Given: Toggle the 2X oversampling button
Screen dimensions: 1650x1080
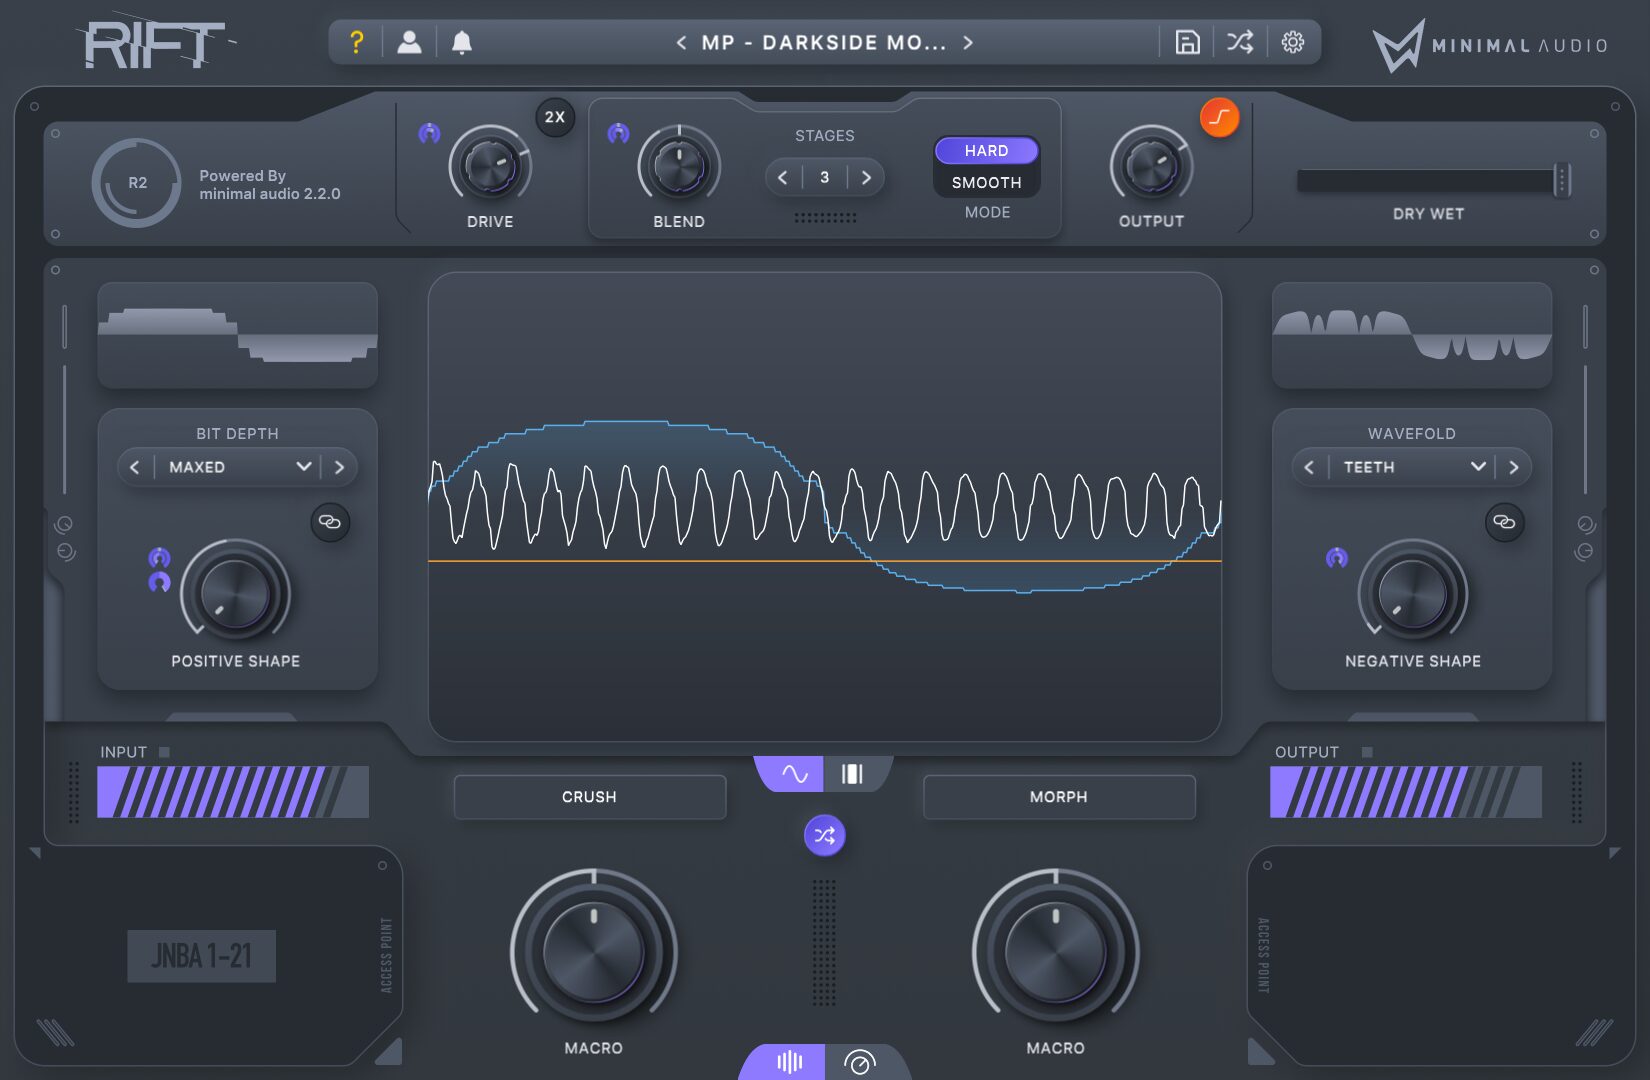Looking at the screenshot, I should pyautogui.click(x=555, y=117).
